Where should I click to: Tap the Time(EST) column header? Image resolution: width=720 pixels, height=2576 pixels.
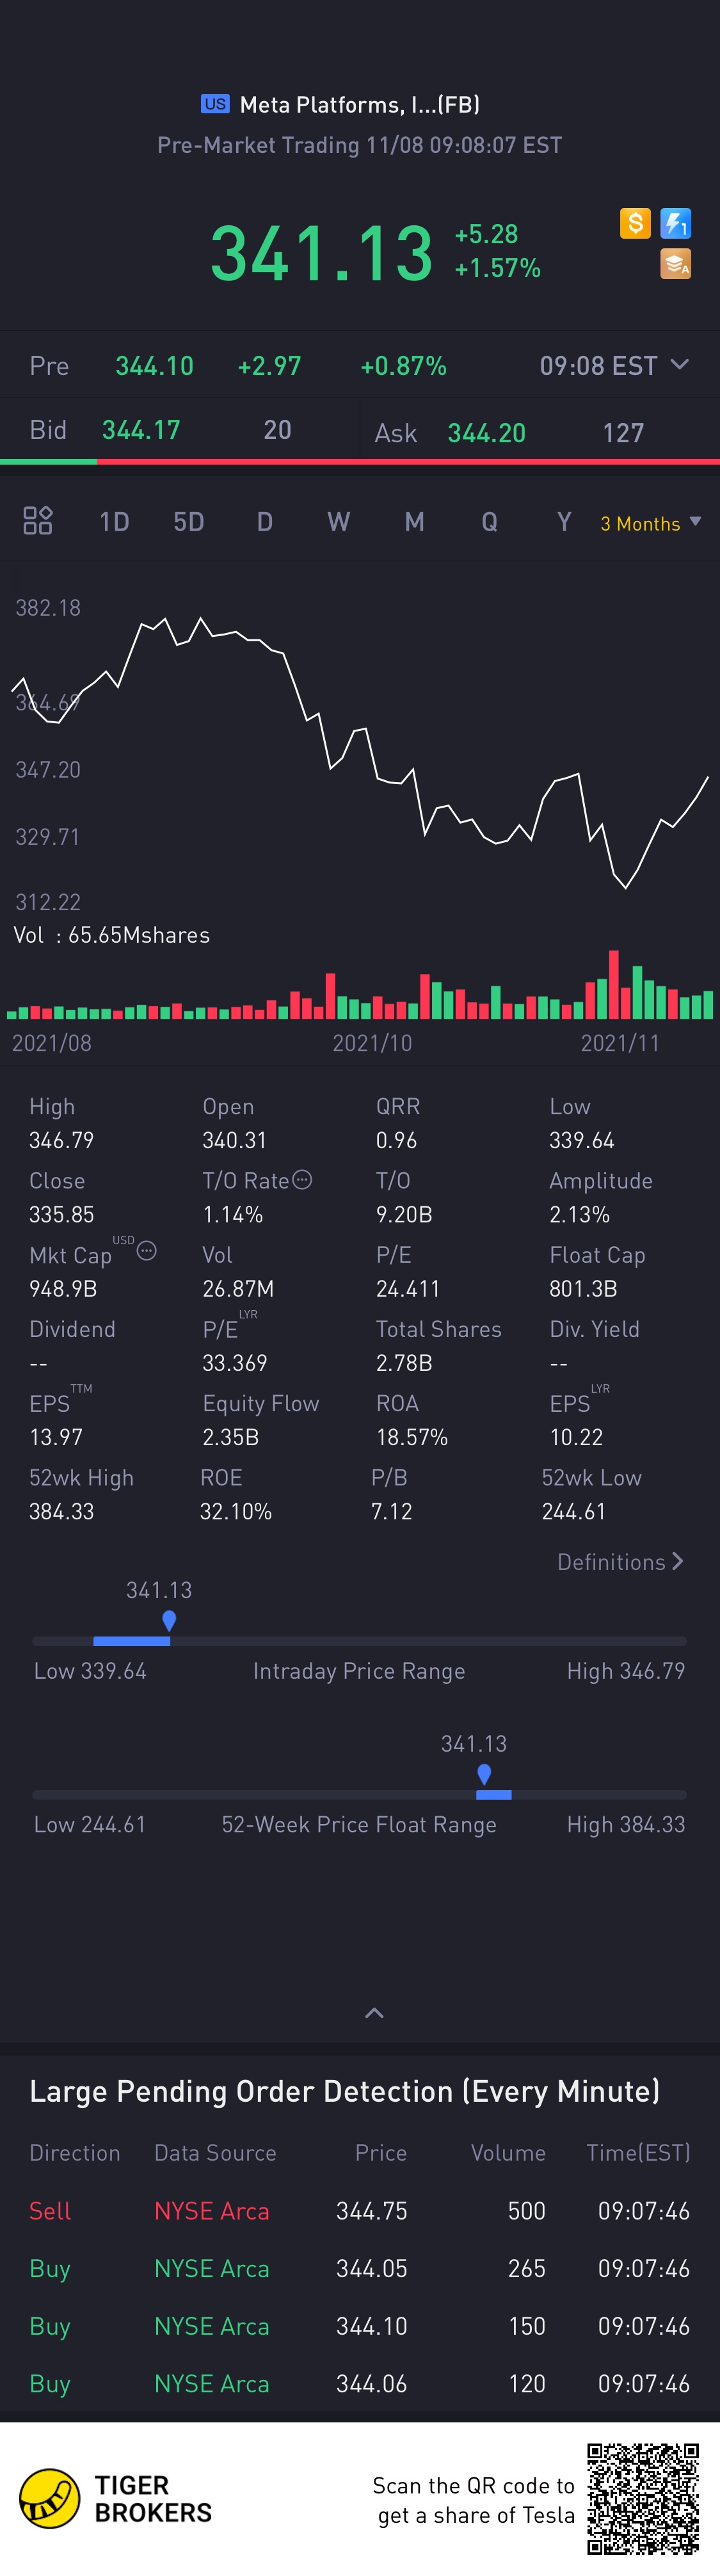[638, 2153]
